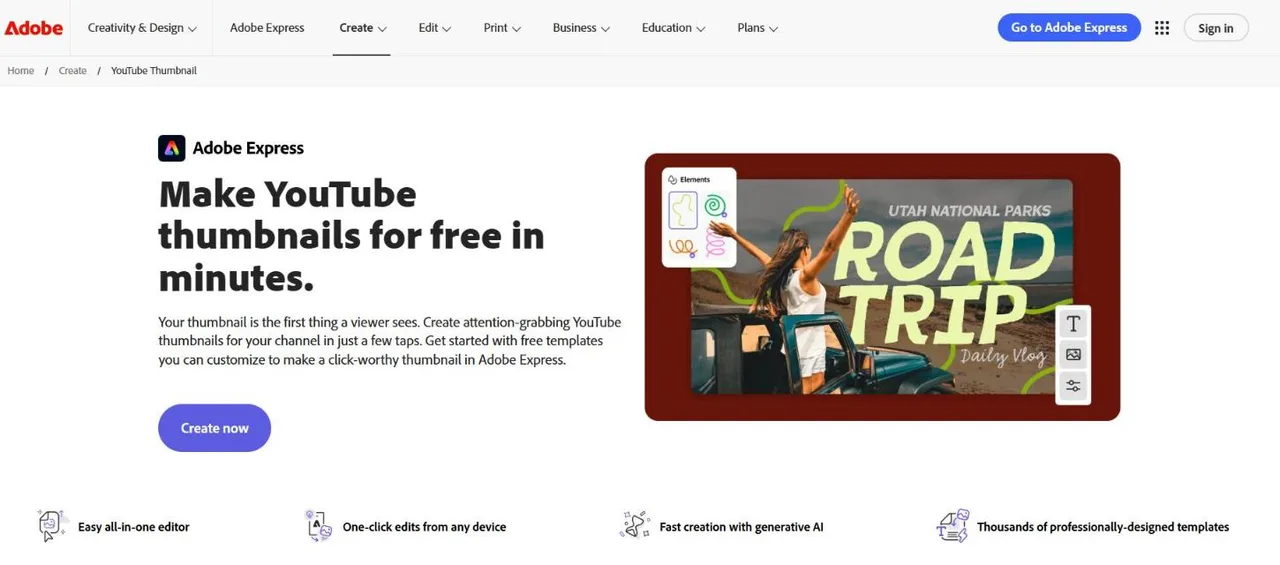The image size is (1280, 565).
Task: Expand the Create dropdown
Action: (362, 28)
